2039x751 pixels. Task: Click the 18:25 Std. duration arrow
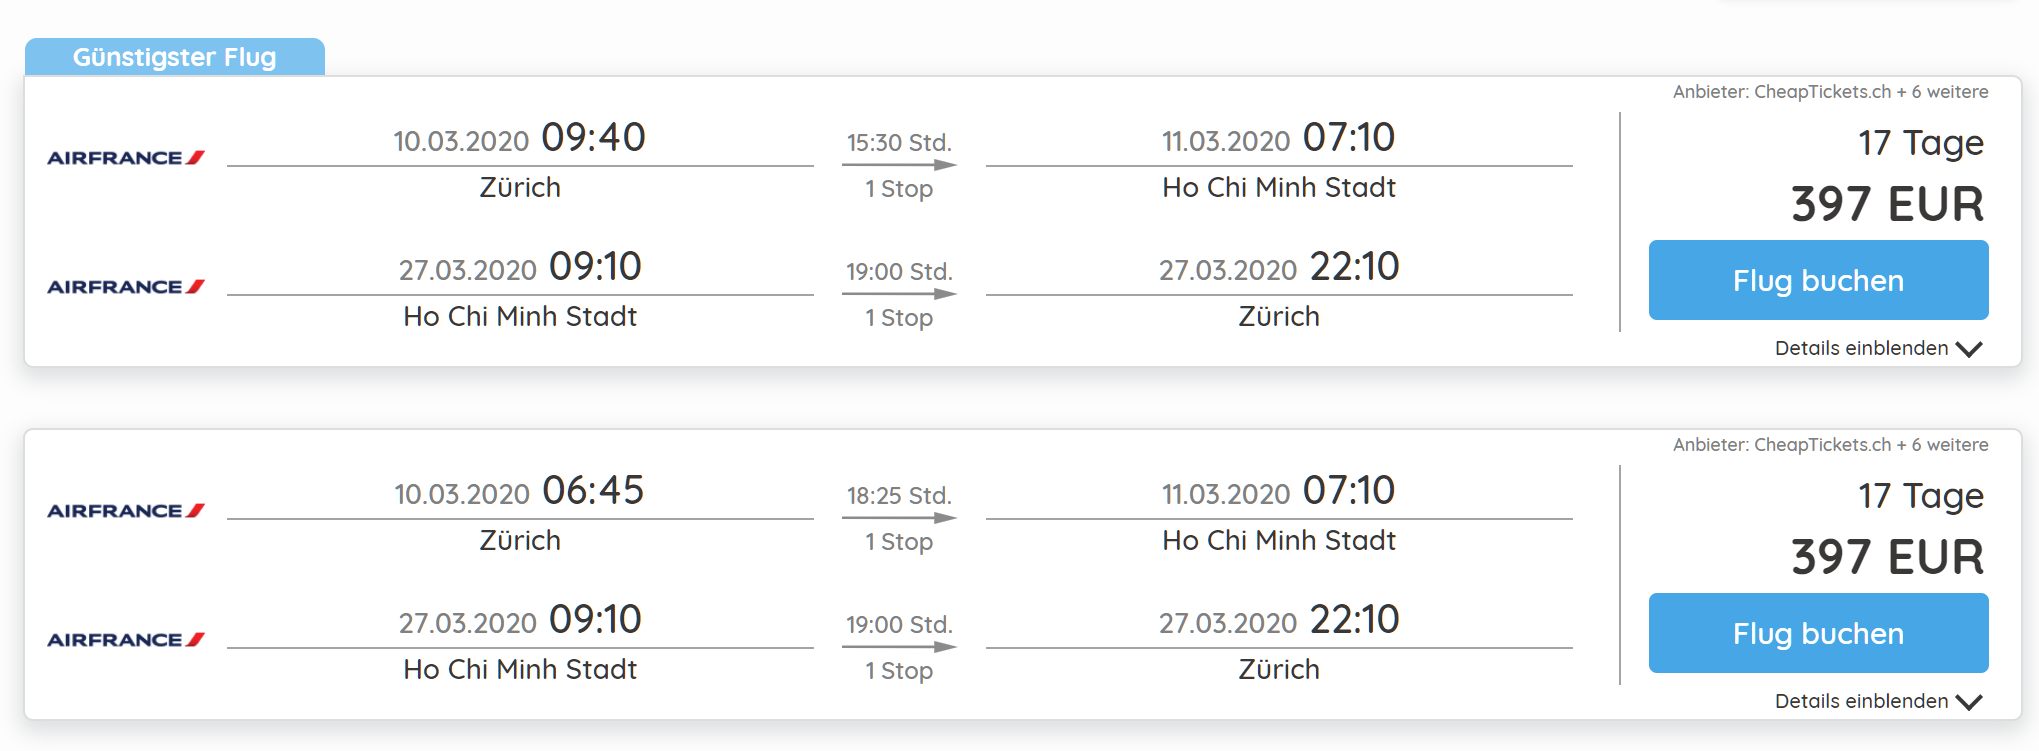pyautogui.click(x=899, y=518)
